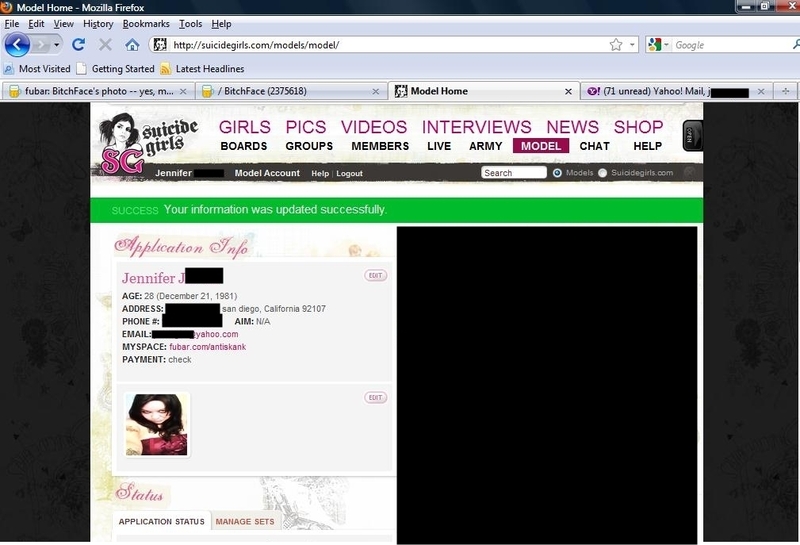Open a new tab with the plus button
This screenshot has width=800, height=545.
pyautogui.click(x=786, y=91)
